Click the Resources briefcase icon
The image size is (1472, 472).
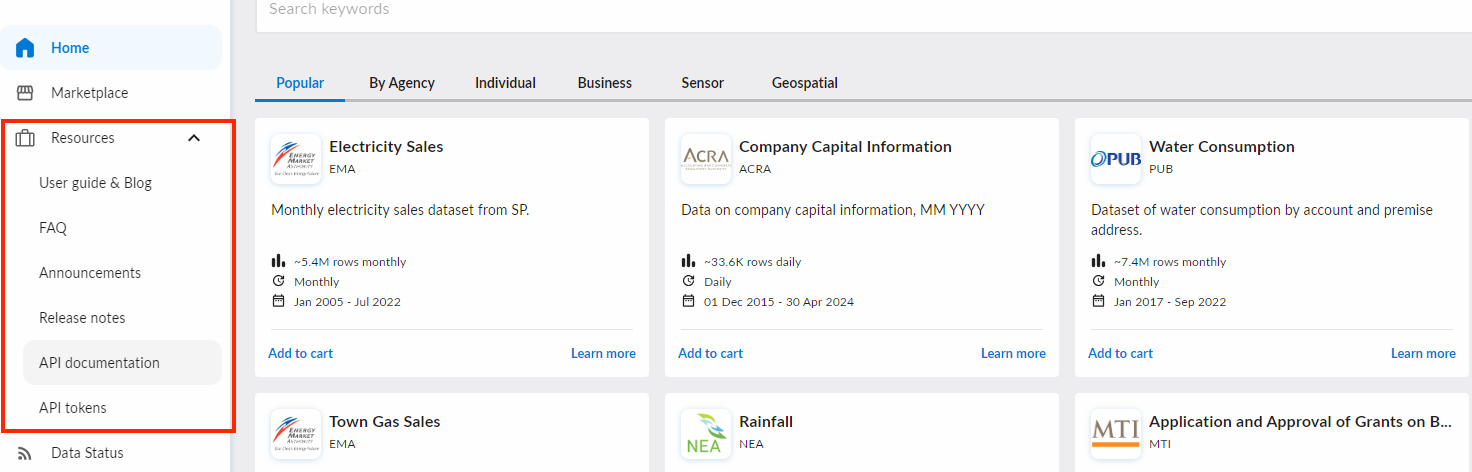25,138
